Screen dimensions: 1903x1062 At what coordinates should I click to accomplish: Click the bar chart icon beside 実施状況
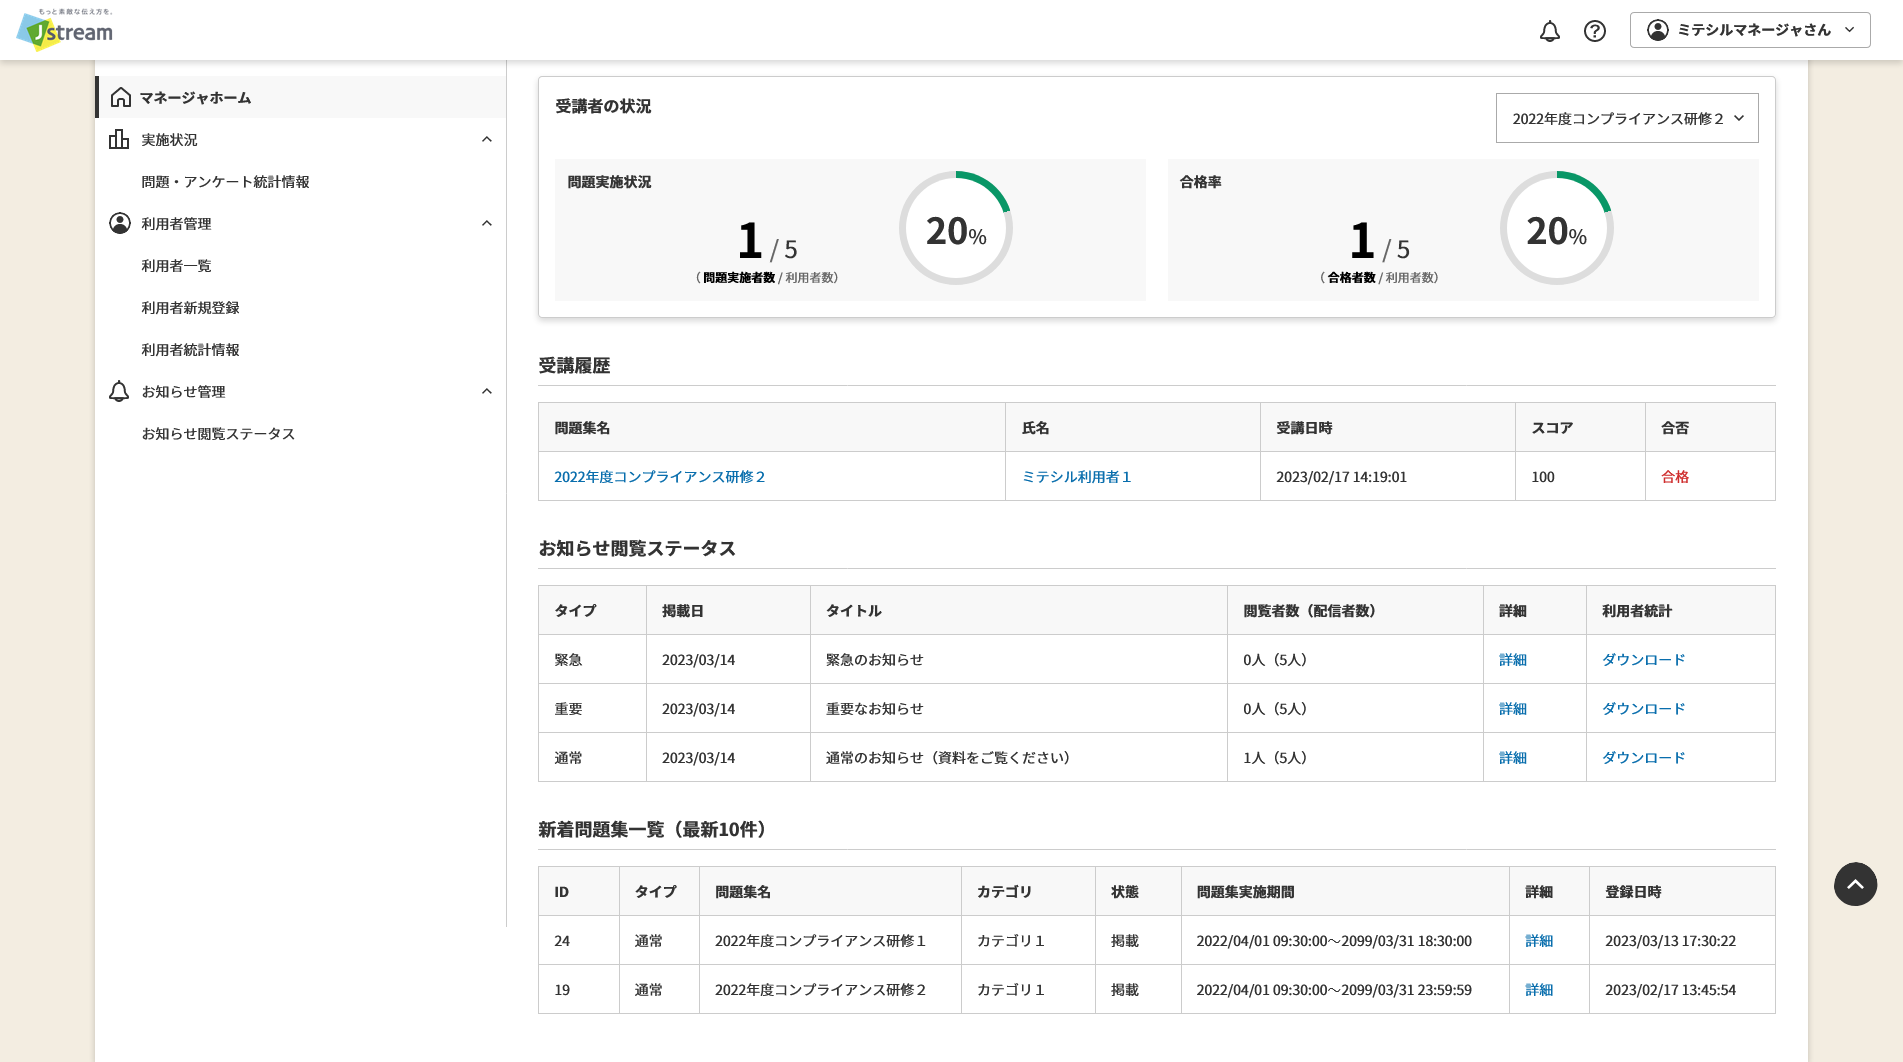tap(119, 139)
